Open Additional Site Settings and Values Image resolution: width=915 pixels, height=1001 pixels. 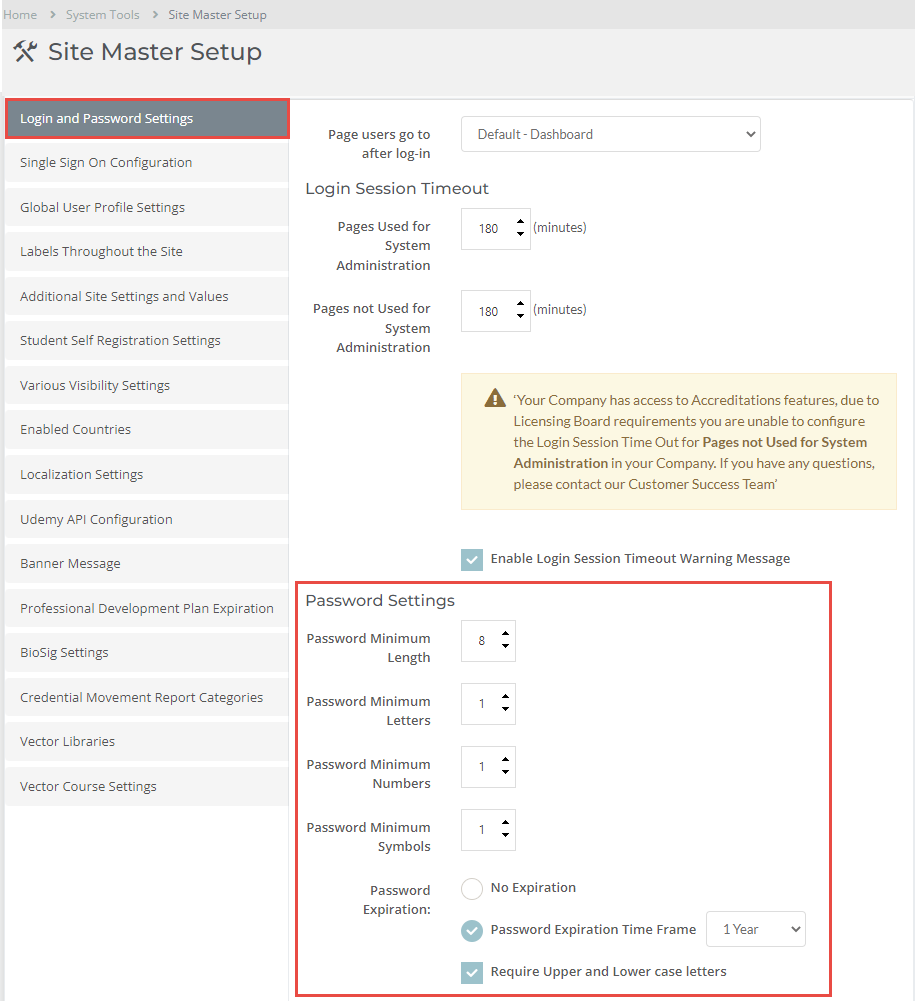(x=147, y=296)
